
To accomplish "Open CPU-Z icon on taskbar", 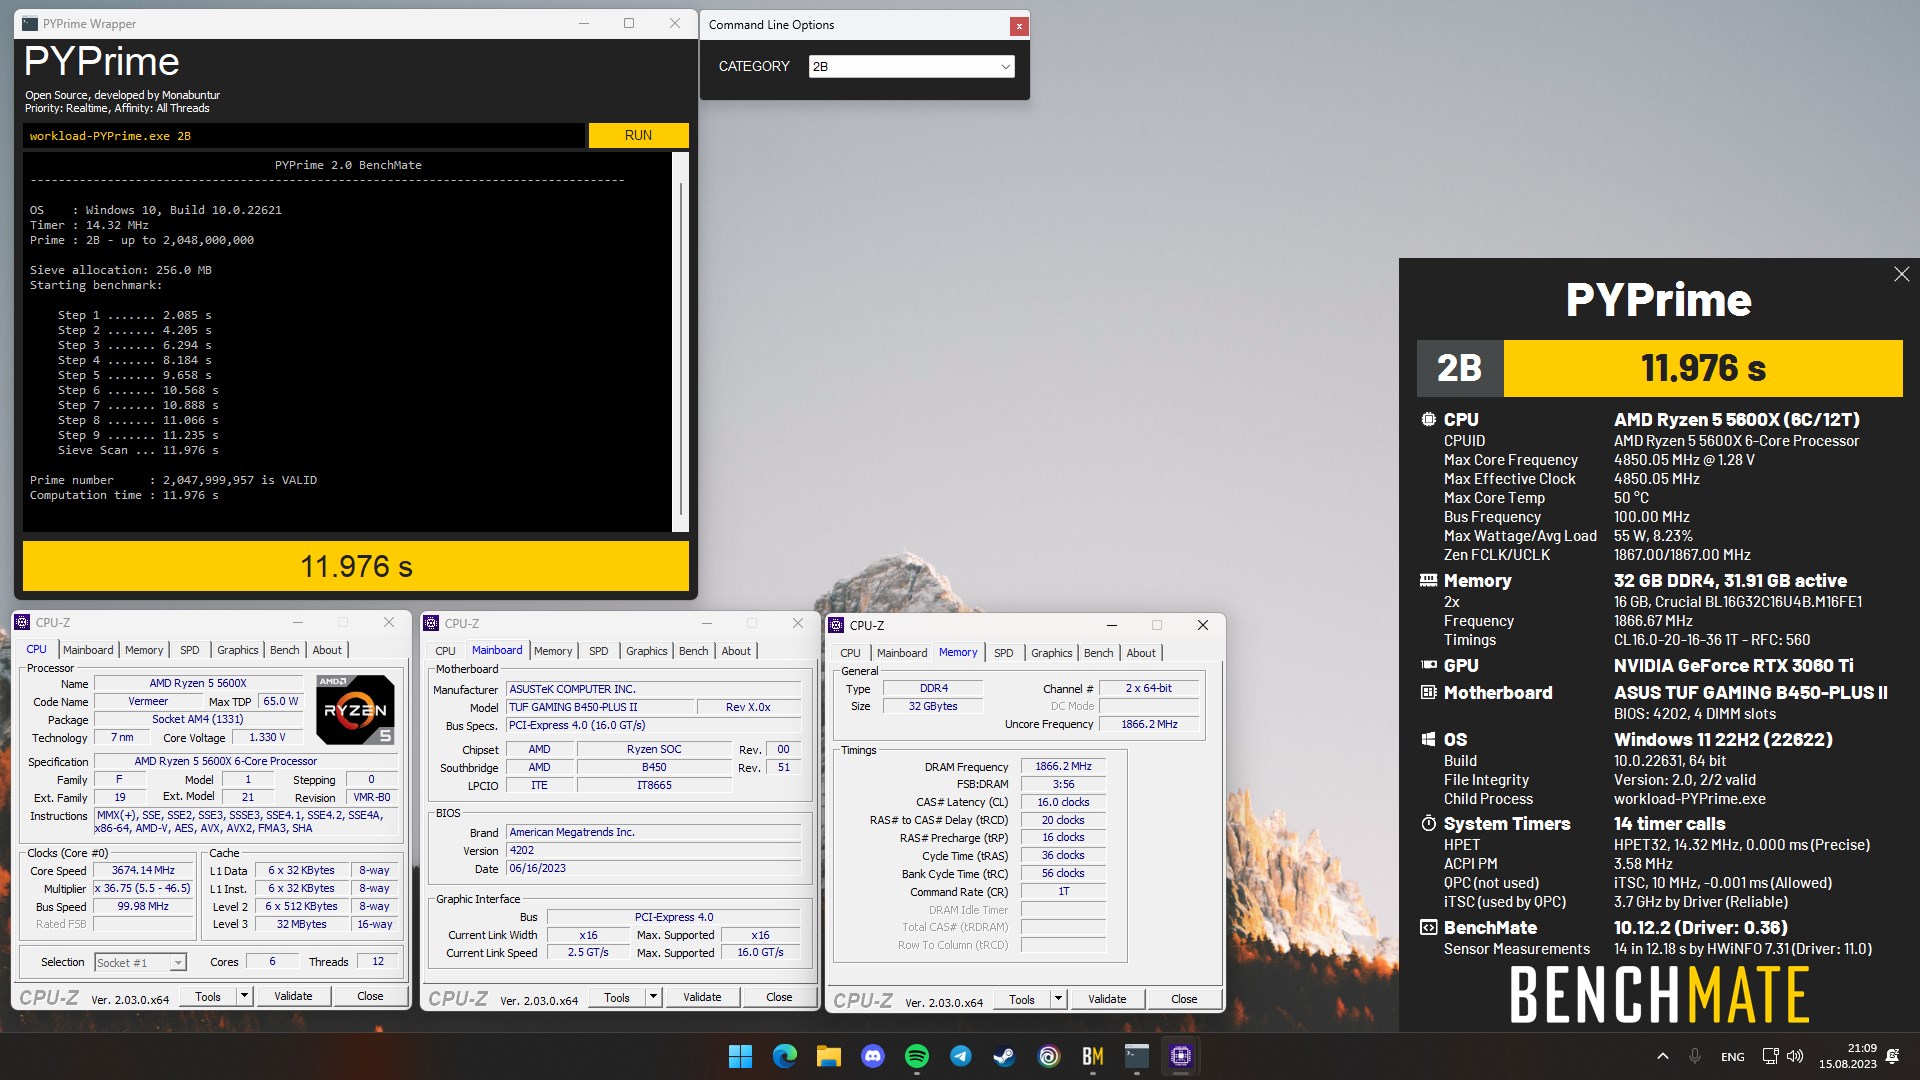I will (x=1181, y=1056).
